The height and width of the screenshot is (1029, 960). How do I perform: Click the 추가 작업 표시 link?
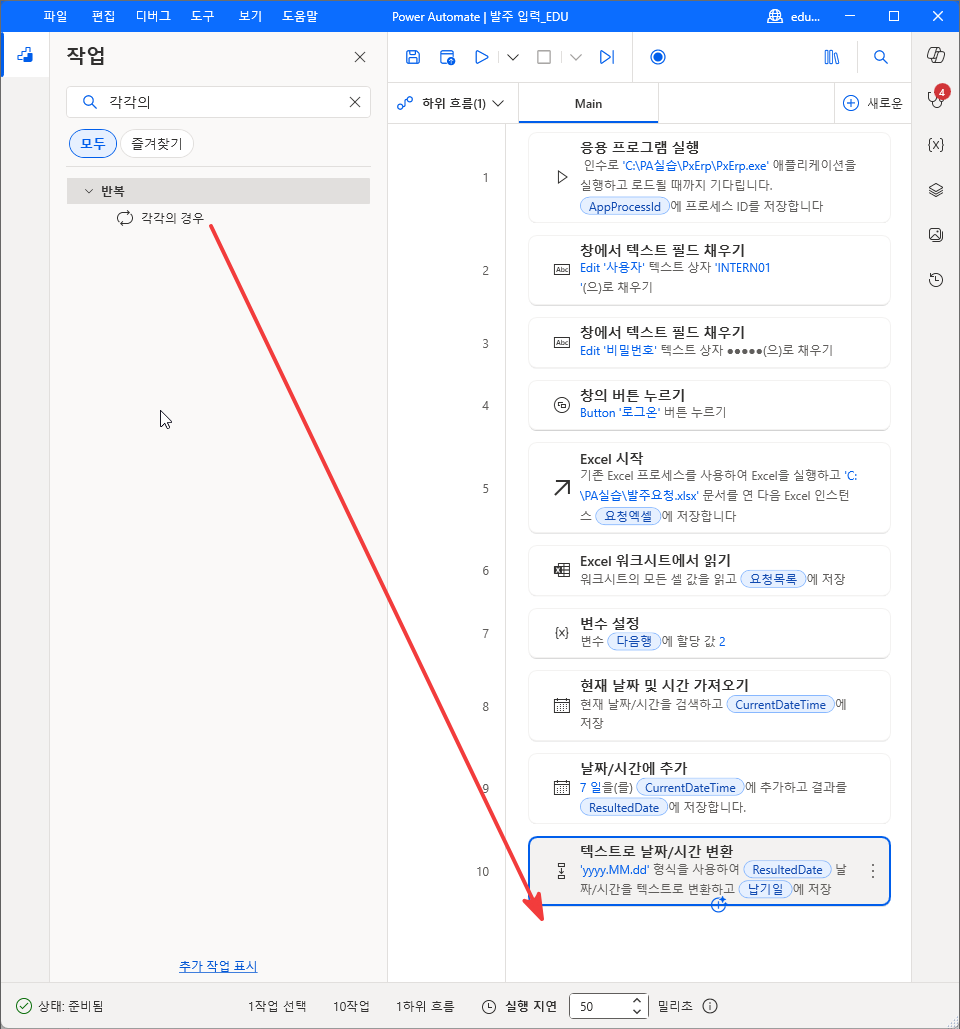coord(218,966)
